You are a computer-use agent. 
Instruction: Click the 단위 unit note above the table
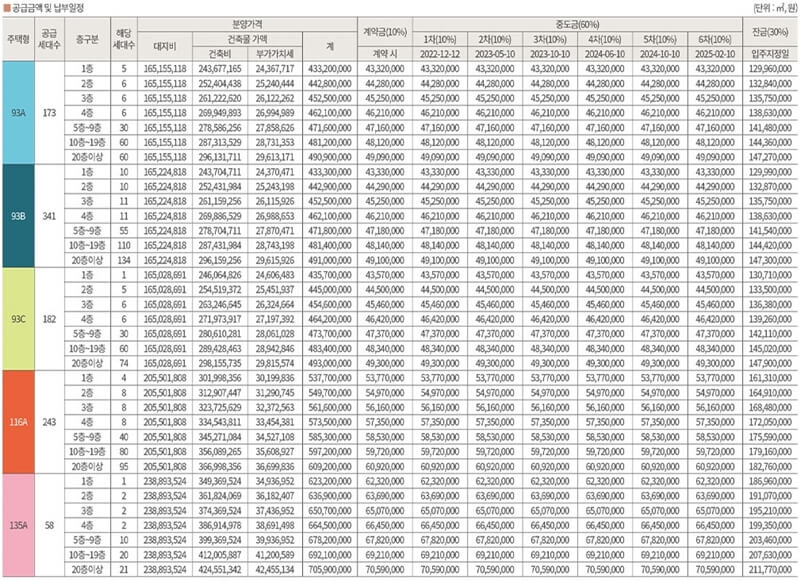tap(774, 8)
